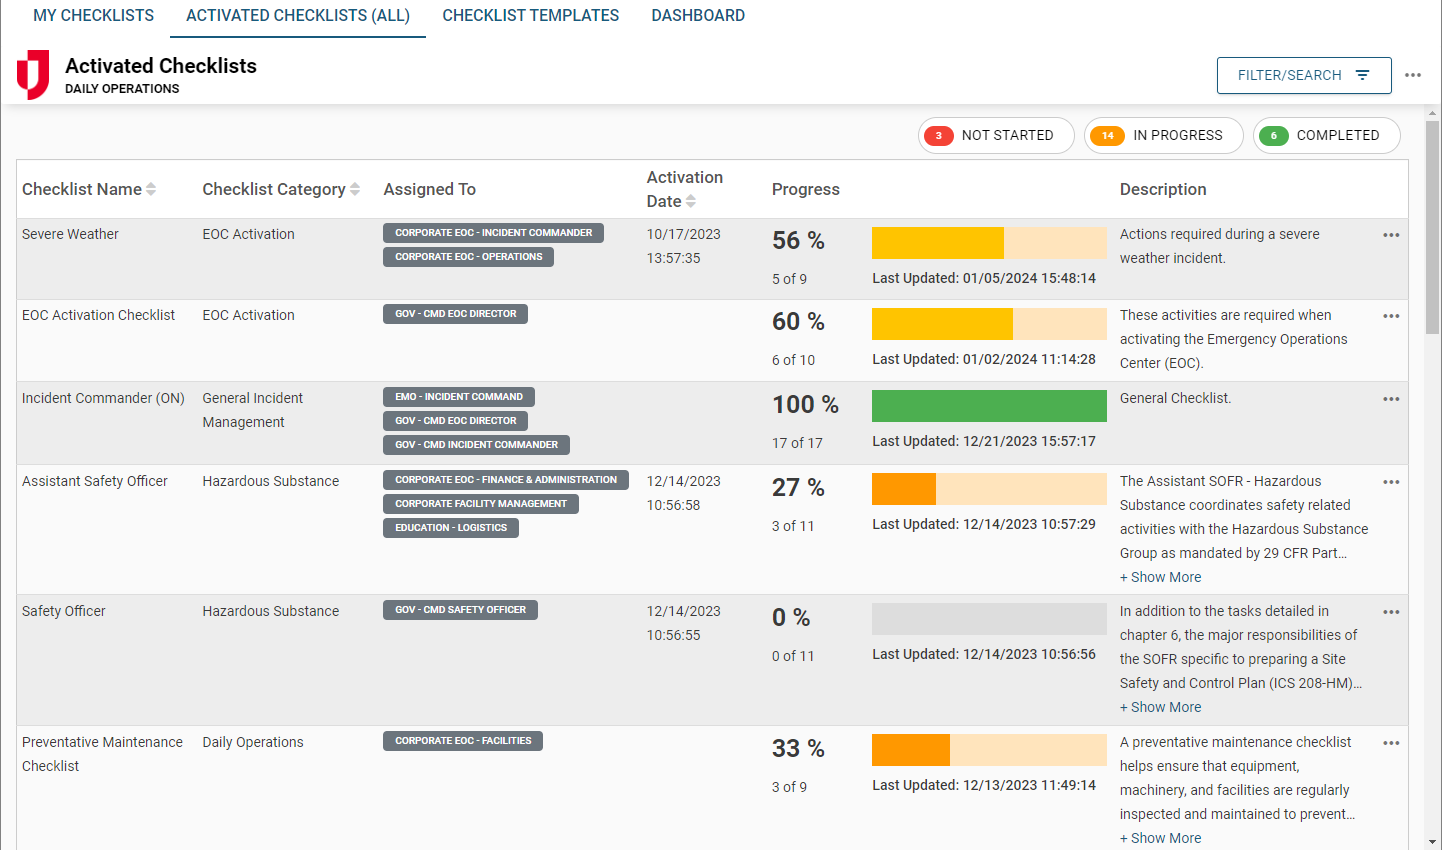This screenshot has width=1442, height=850.
Task: Toggle the Not Started status filter
Action: pyautogui.click(x=995, y=136)
